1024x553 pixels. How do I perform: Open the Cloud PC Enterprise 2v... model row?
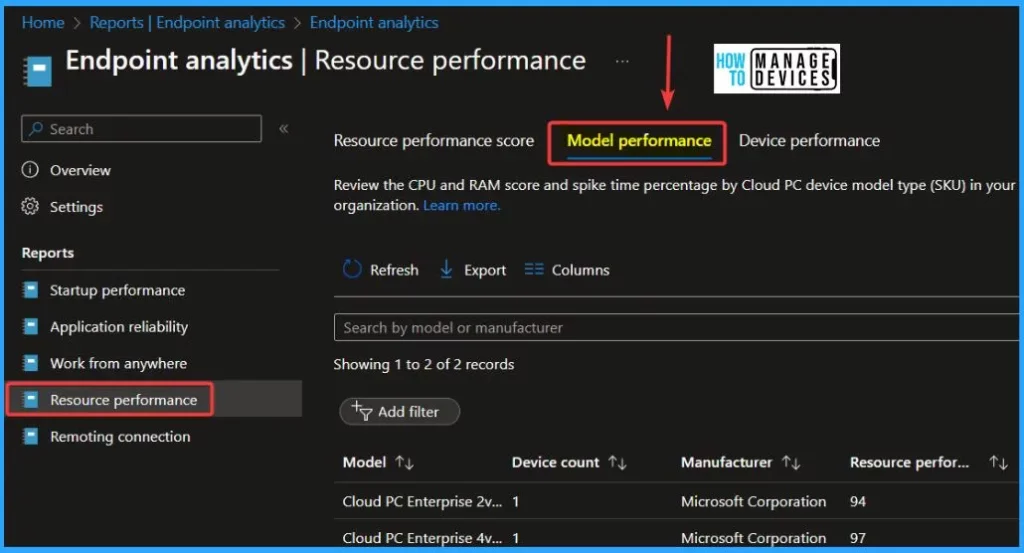tap(422, 501)
